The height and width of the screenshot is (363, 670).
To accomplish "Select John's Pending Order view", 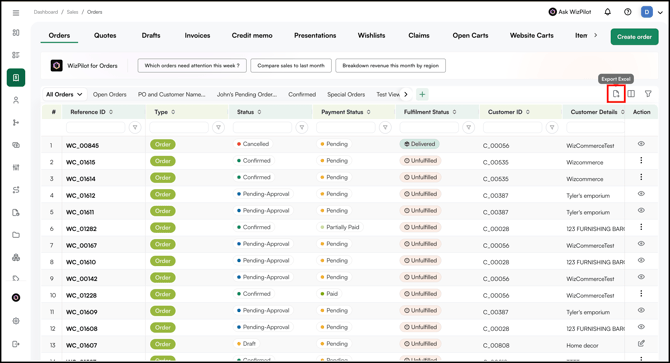I will (247, 94).
